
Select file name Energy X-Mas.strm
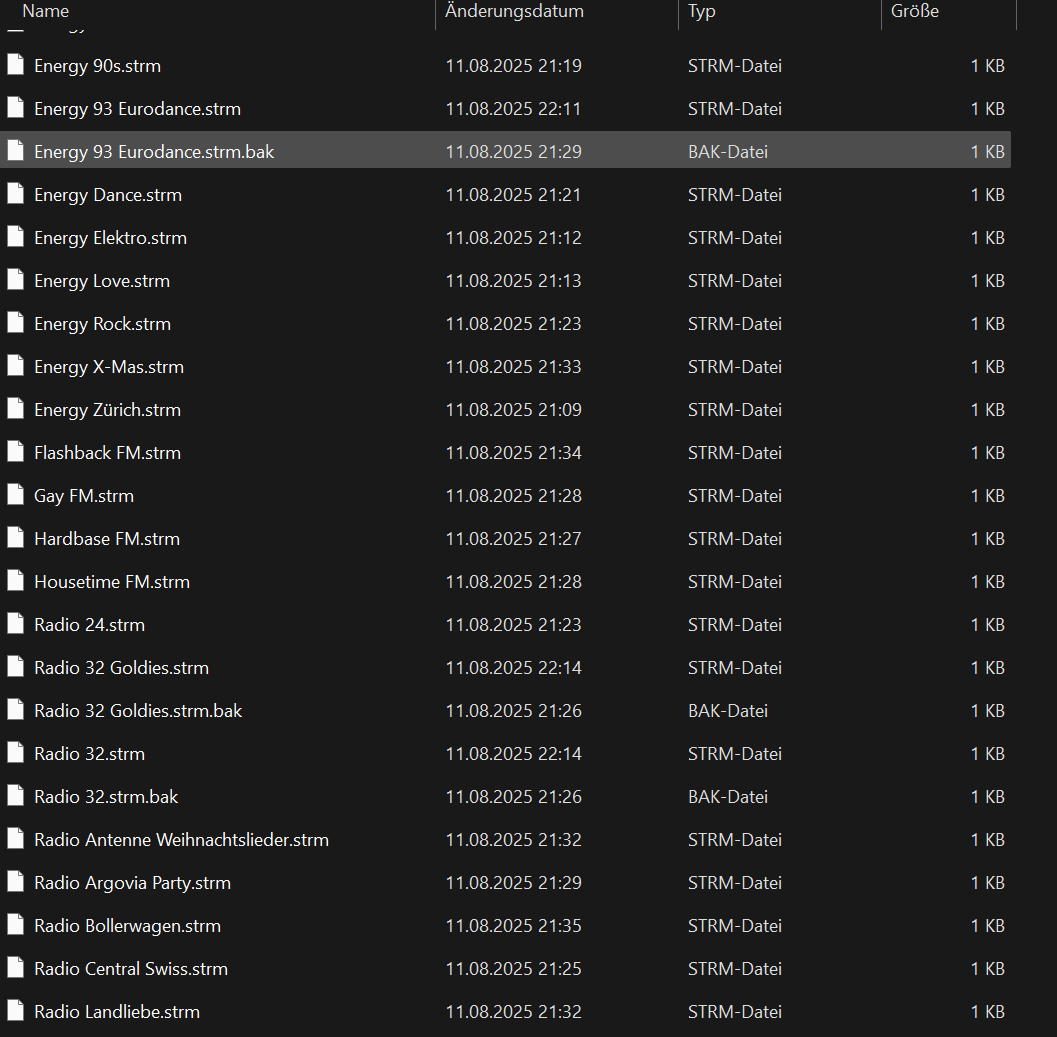[x=109, y=367]
